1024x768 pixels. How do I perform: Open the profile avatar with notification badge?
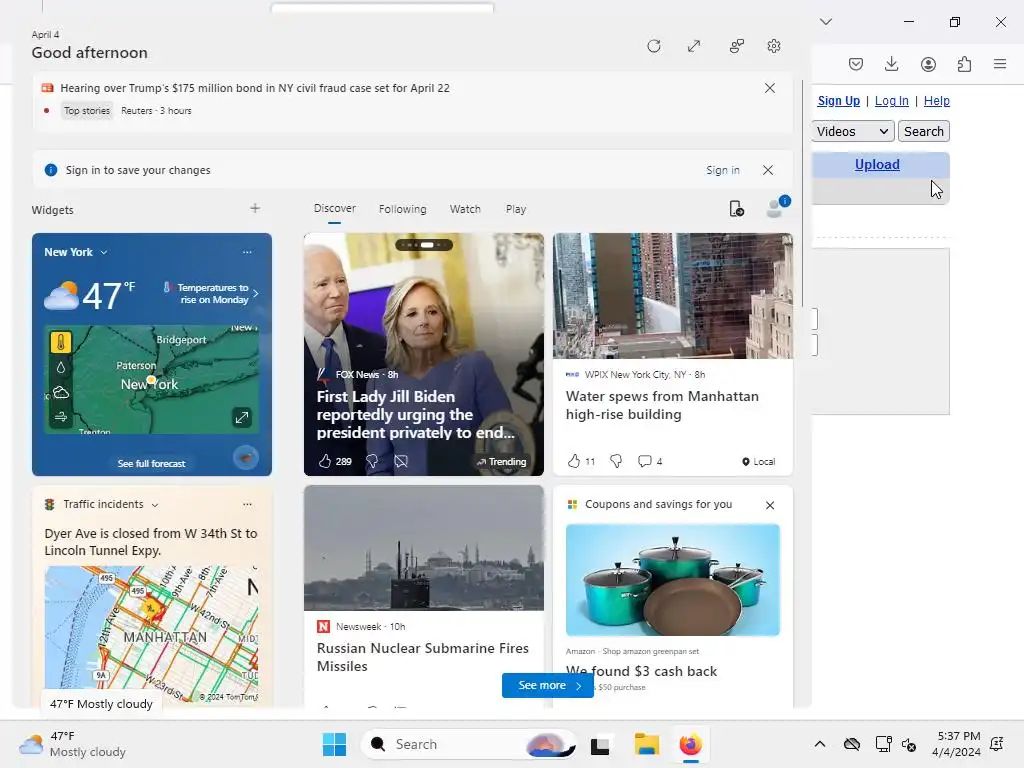point(777,207)
